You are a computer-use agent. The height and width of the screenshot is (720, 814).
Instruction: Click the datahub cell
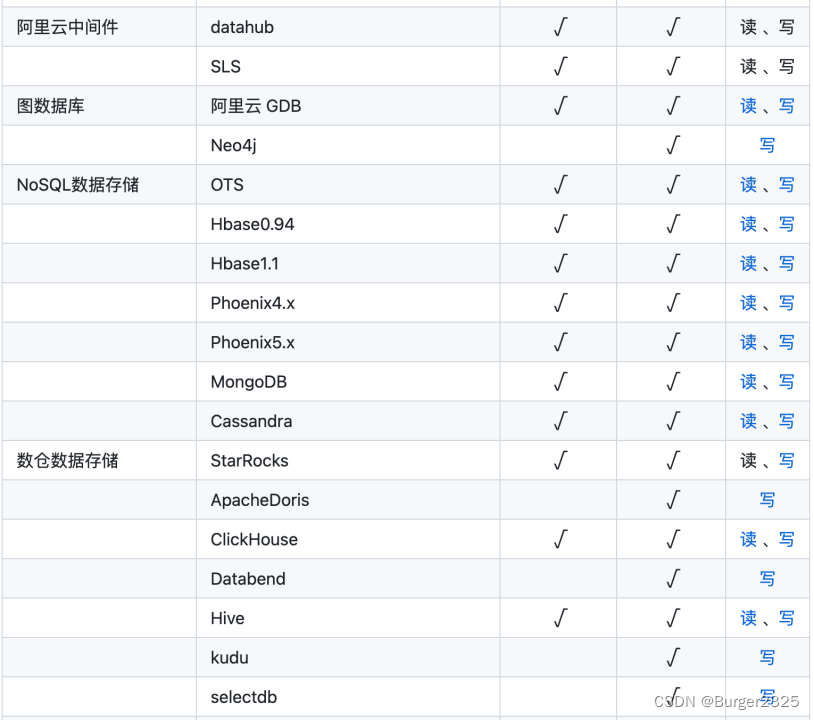click(x=348, y=27)
